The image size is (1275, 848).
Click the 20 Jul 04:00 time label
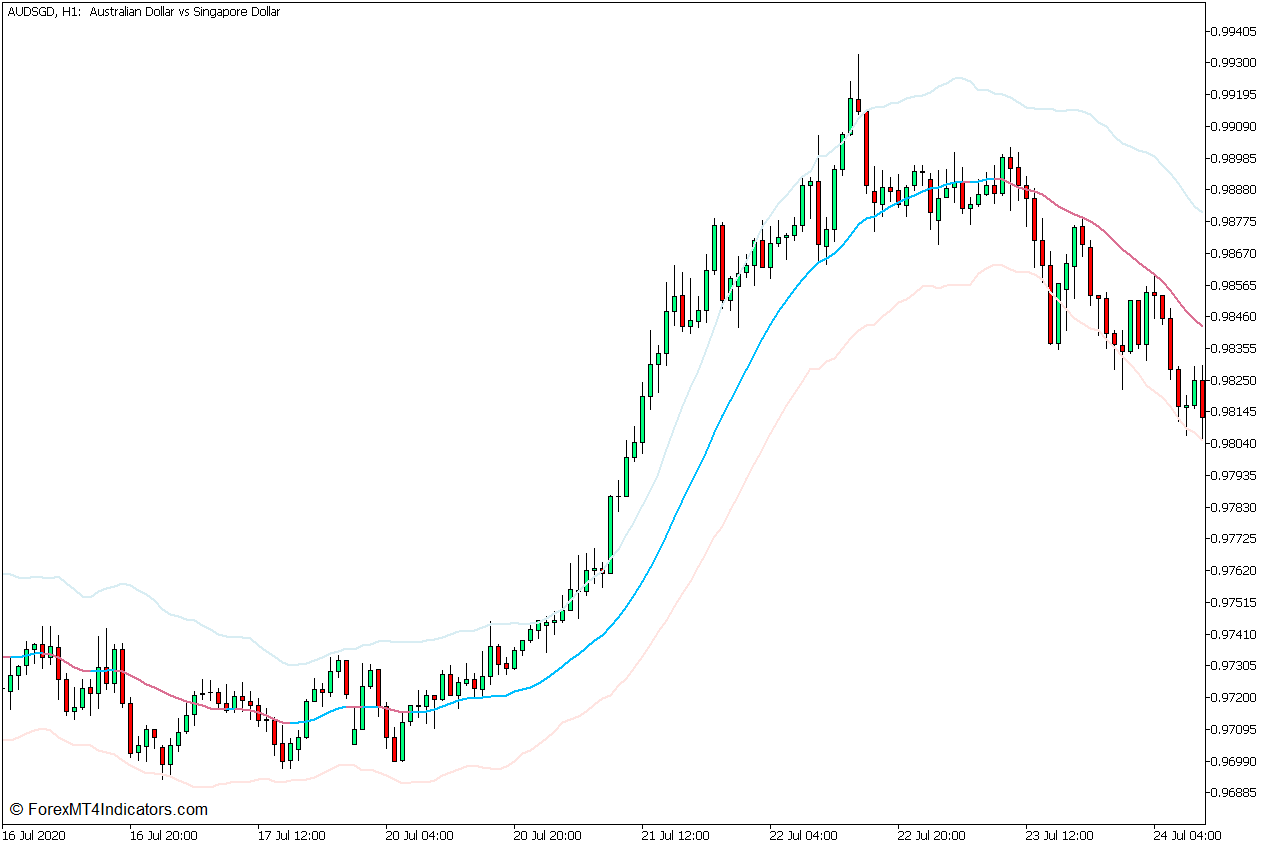coord(419,835)
